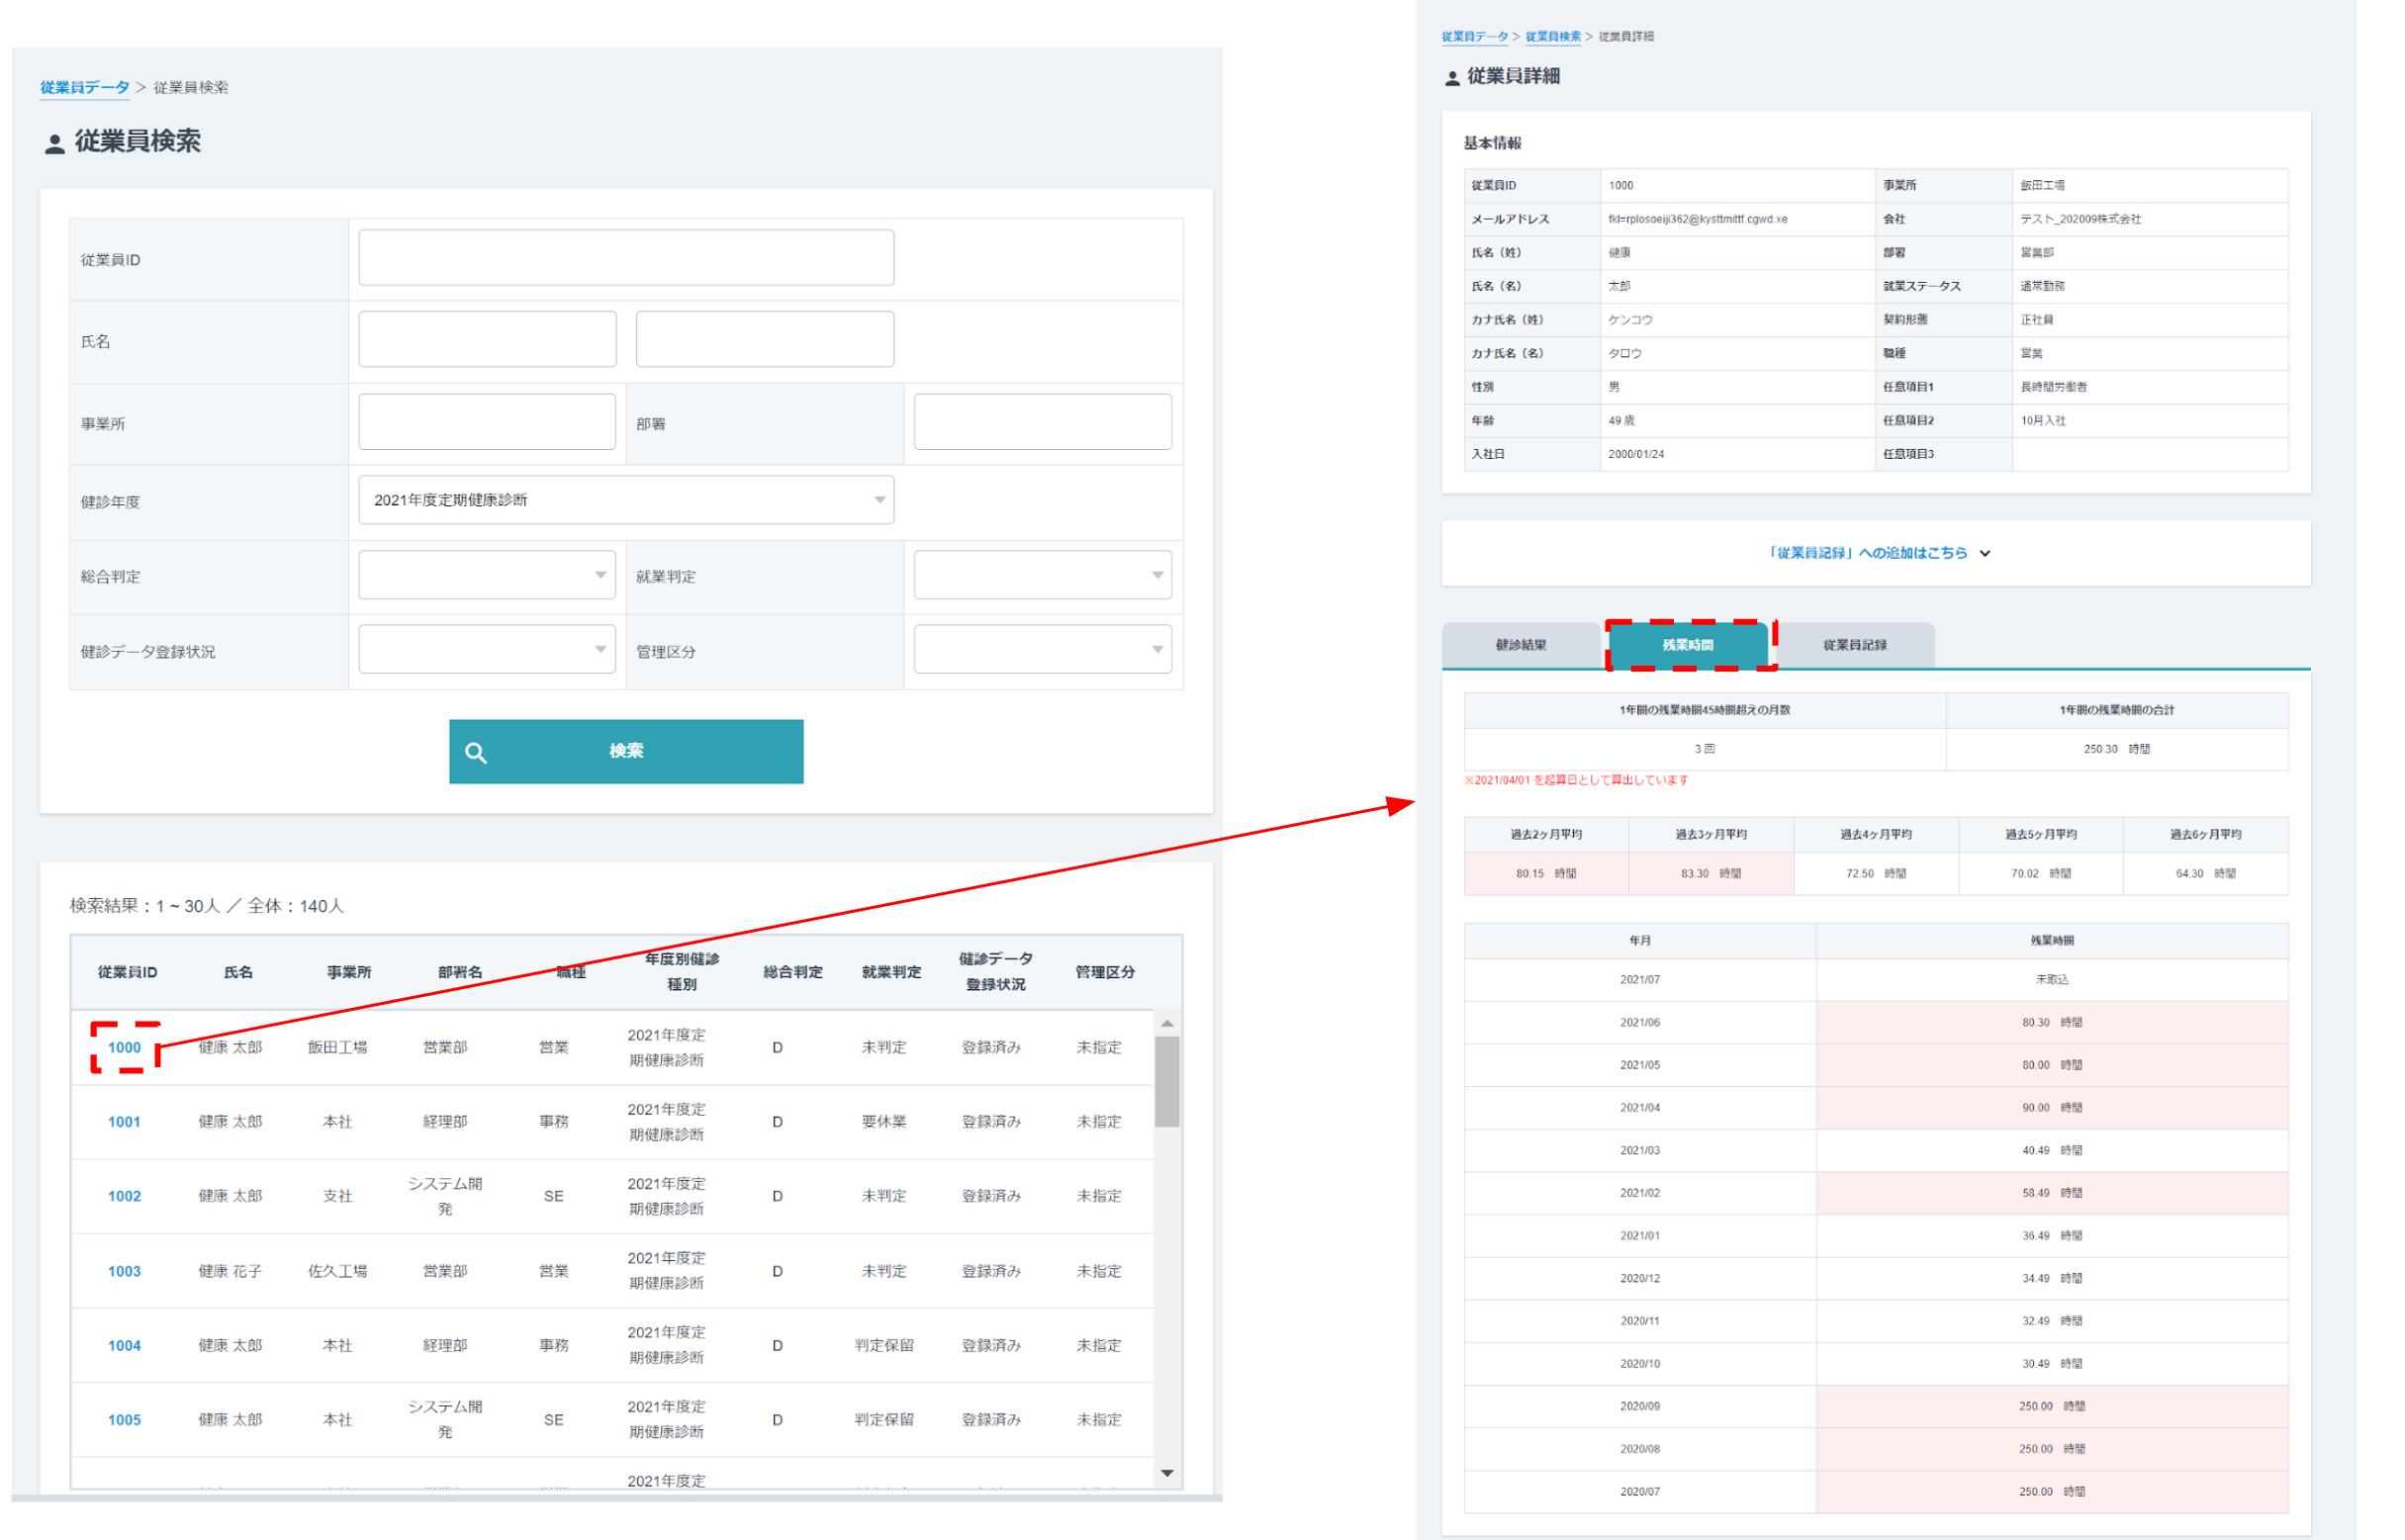Open the 就業判定 dropdown
The width and height of the screenshot is (2405, 1540).
point(1042,575)
